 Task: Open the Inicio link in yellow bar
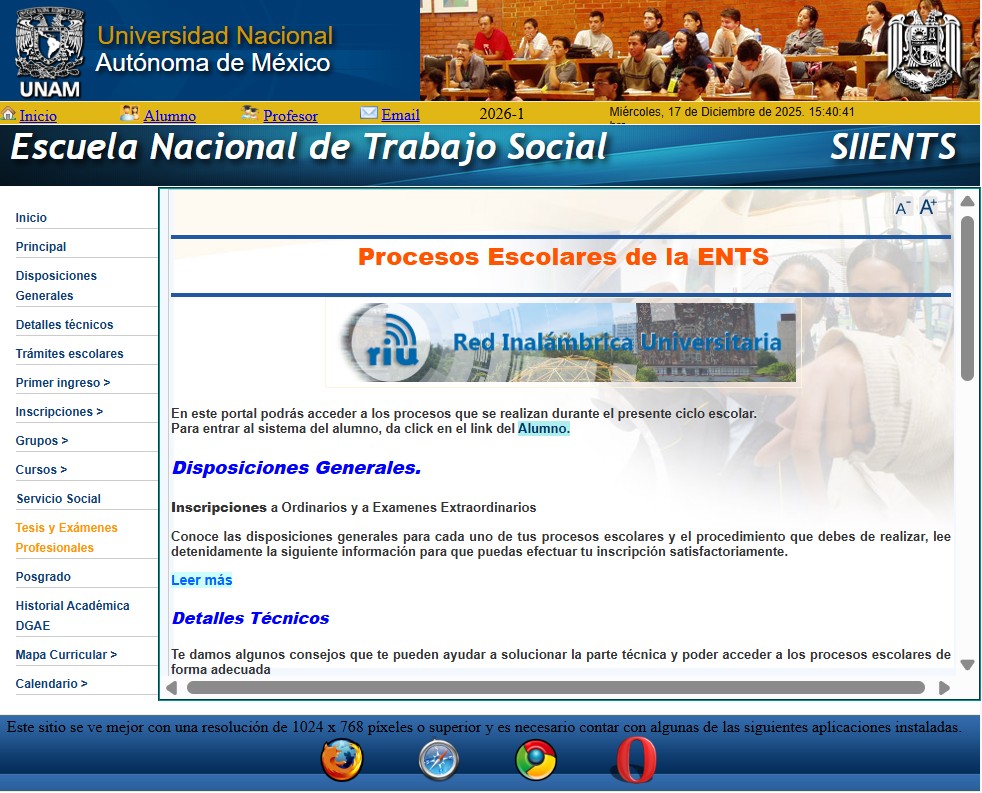click(x=38, y=116)
